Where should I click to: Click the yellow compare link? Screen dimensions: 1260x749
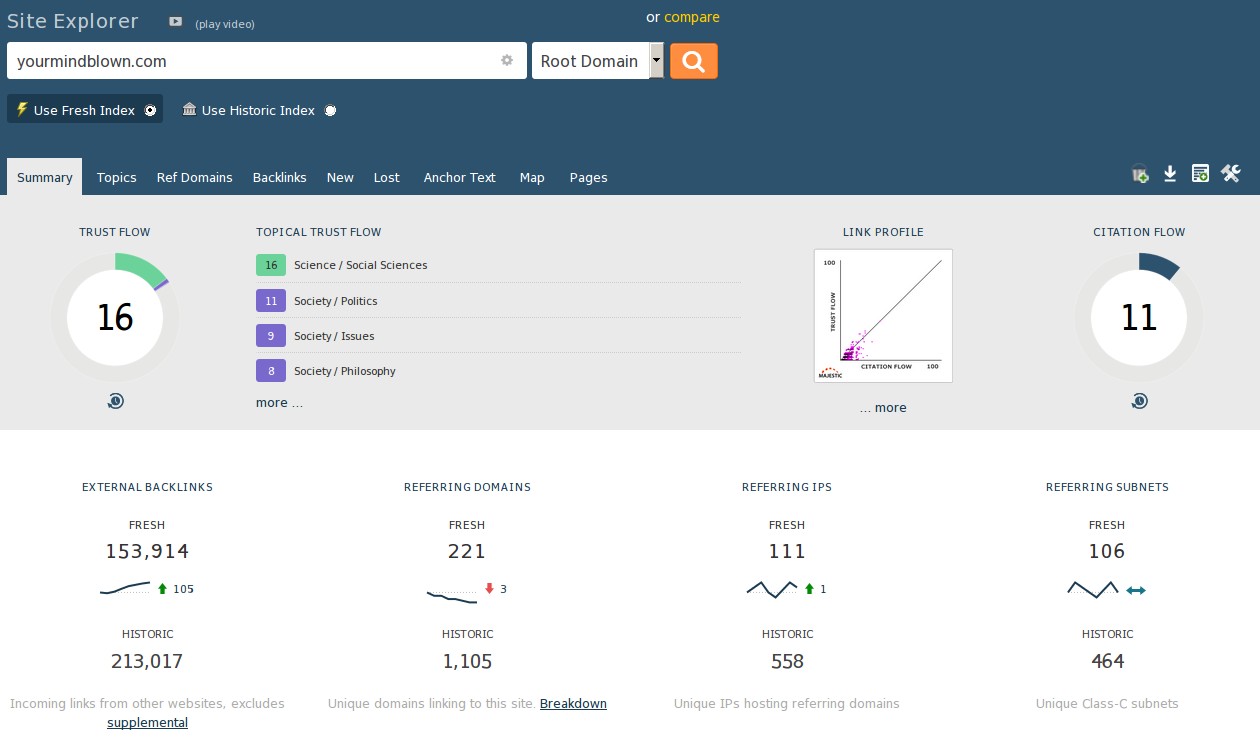point(691,17)
